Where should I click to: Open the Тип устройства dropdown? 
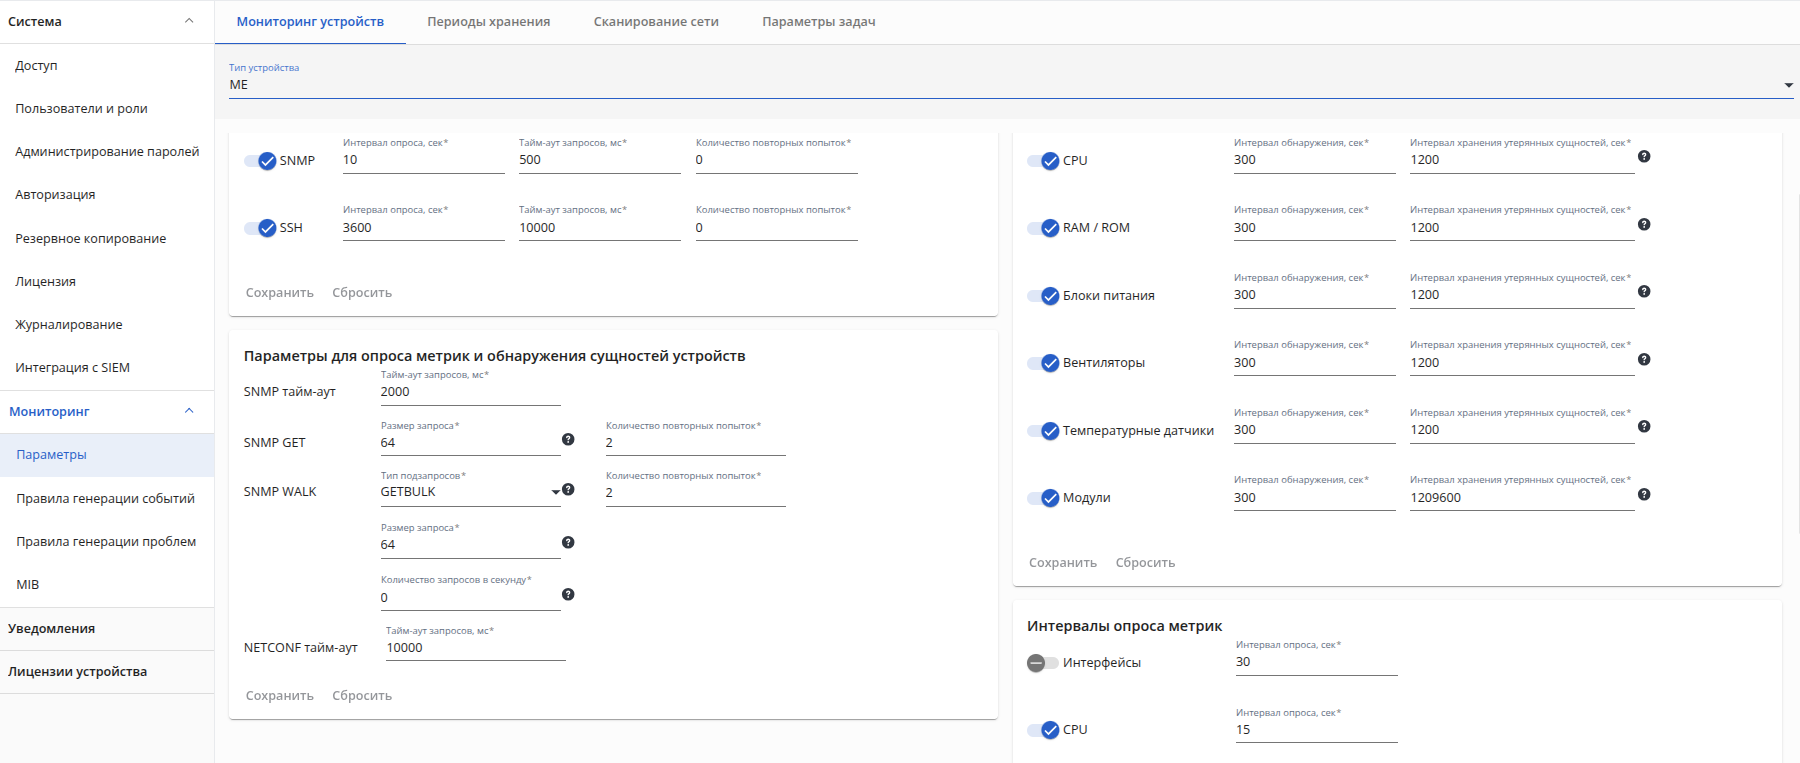point(1011,85)
